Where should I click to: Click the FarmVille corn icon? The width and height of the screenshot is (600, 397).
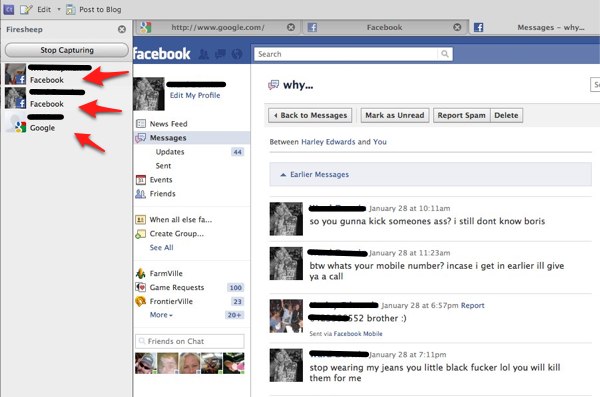tap(141, 273)
